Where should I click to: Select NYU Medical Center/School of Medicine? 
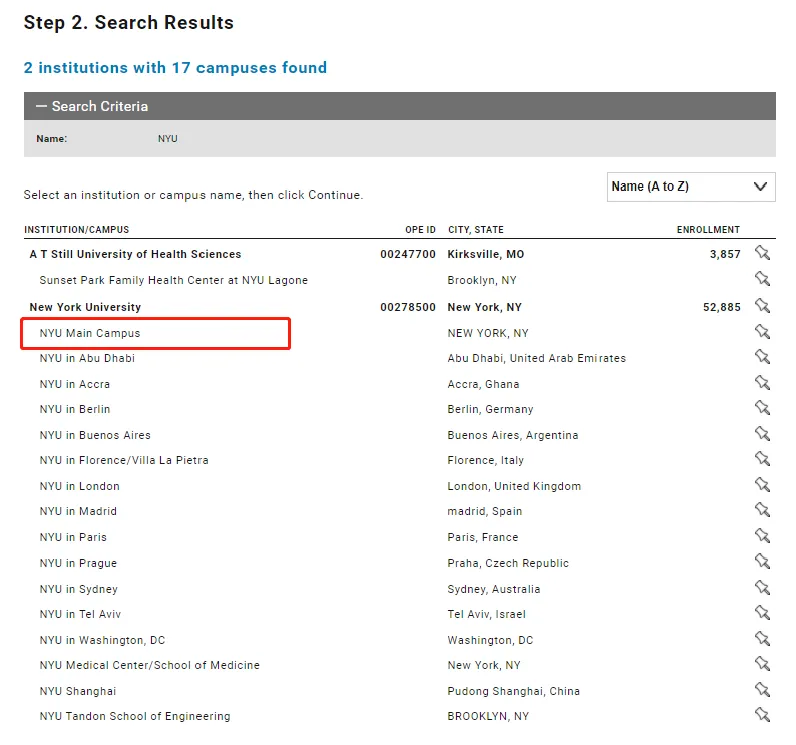coord(149,665)
